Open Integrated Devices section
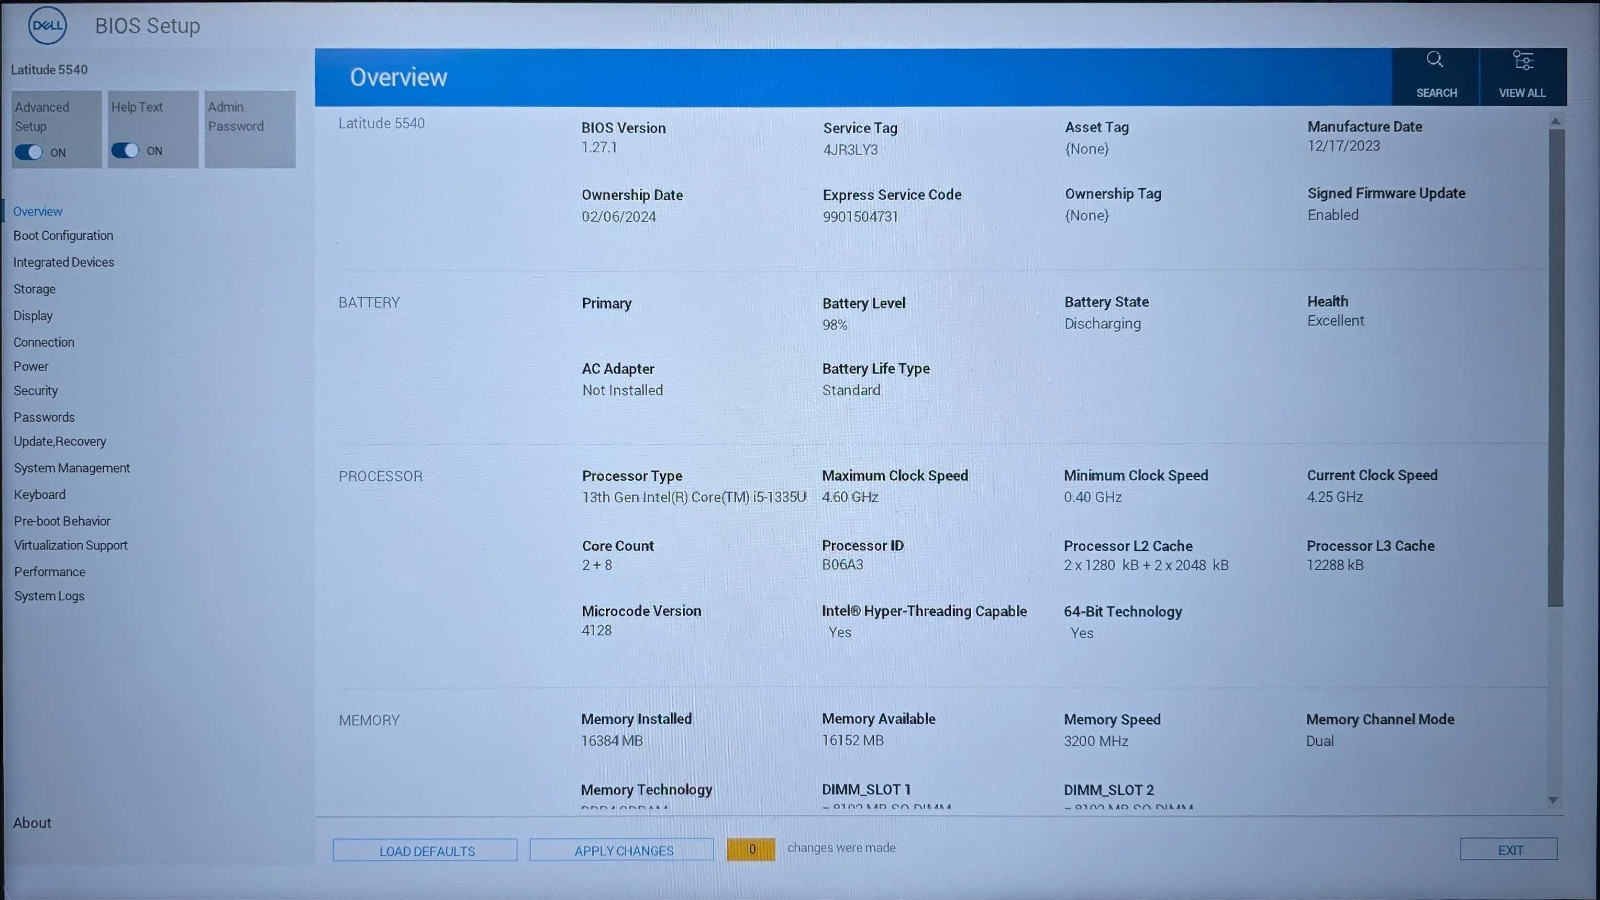The width and height of the screenshot is (1600, 900). click(x=64, y=263)
